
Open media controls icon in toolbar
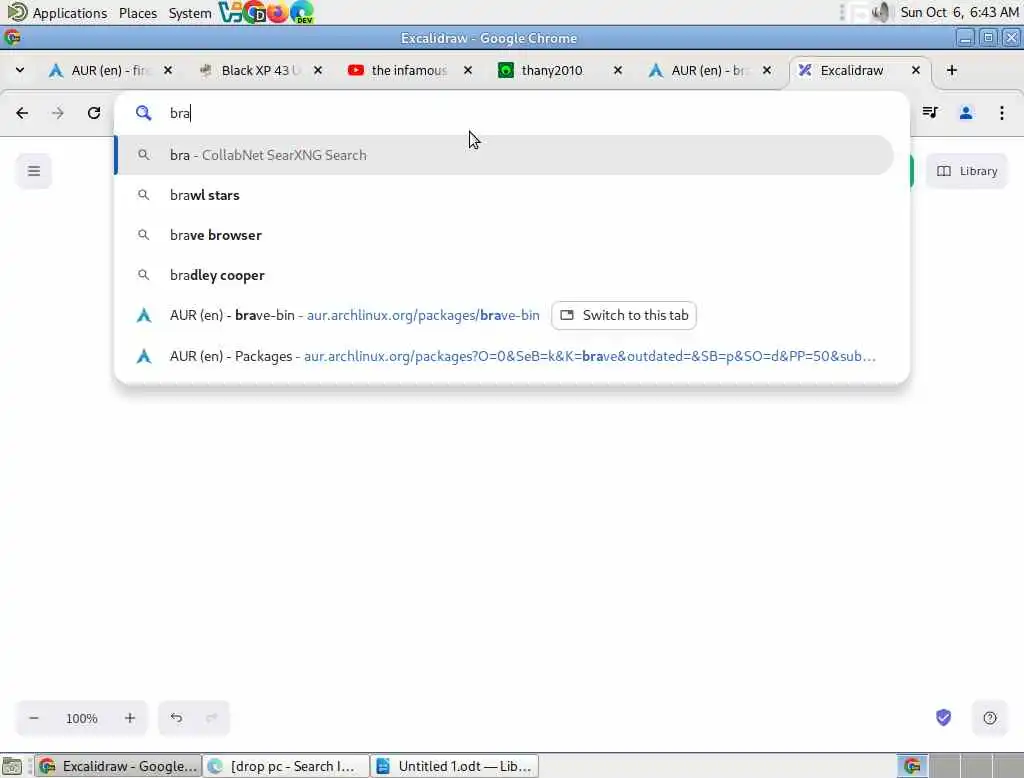click(930, 113)
